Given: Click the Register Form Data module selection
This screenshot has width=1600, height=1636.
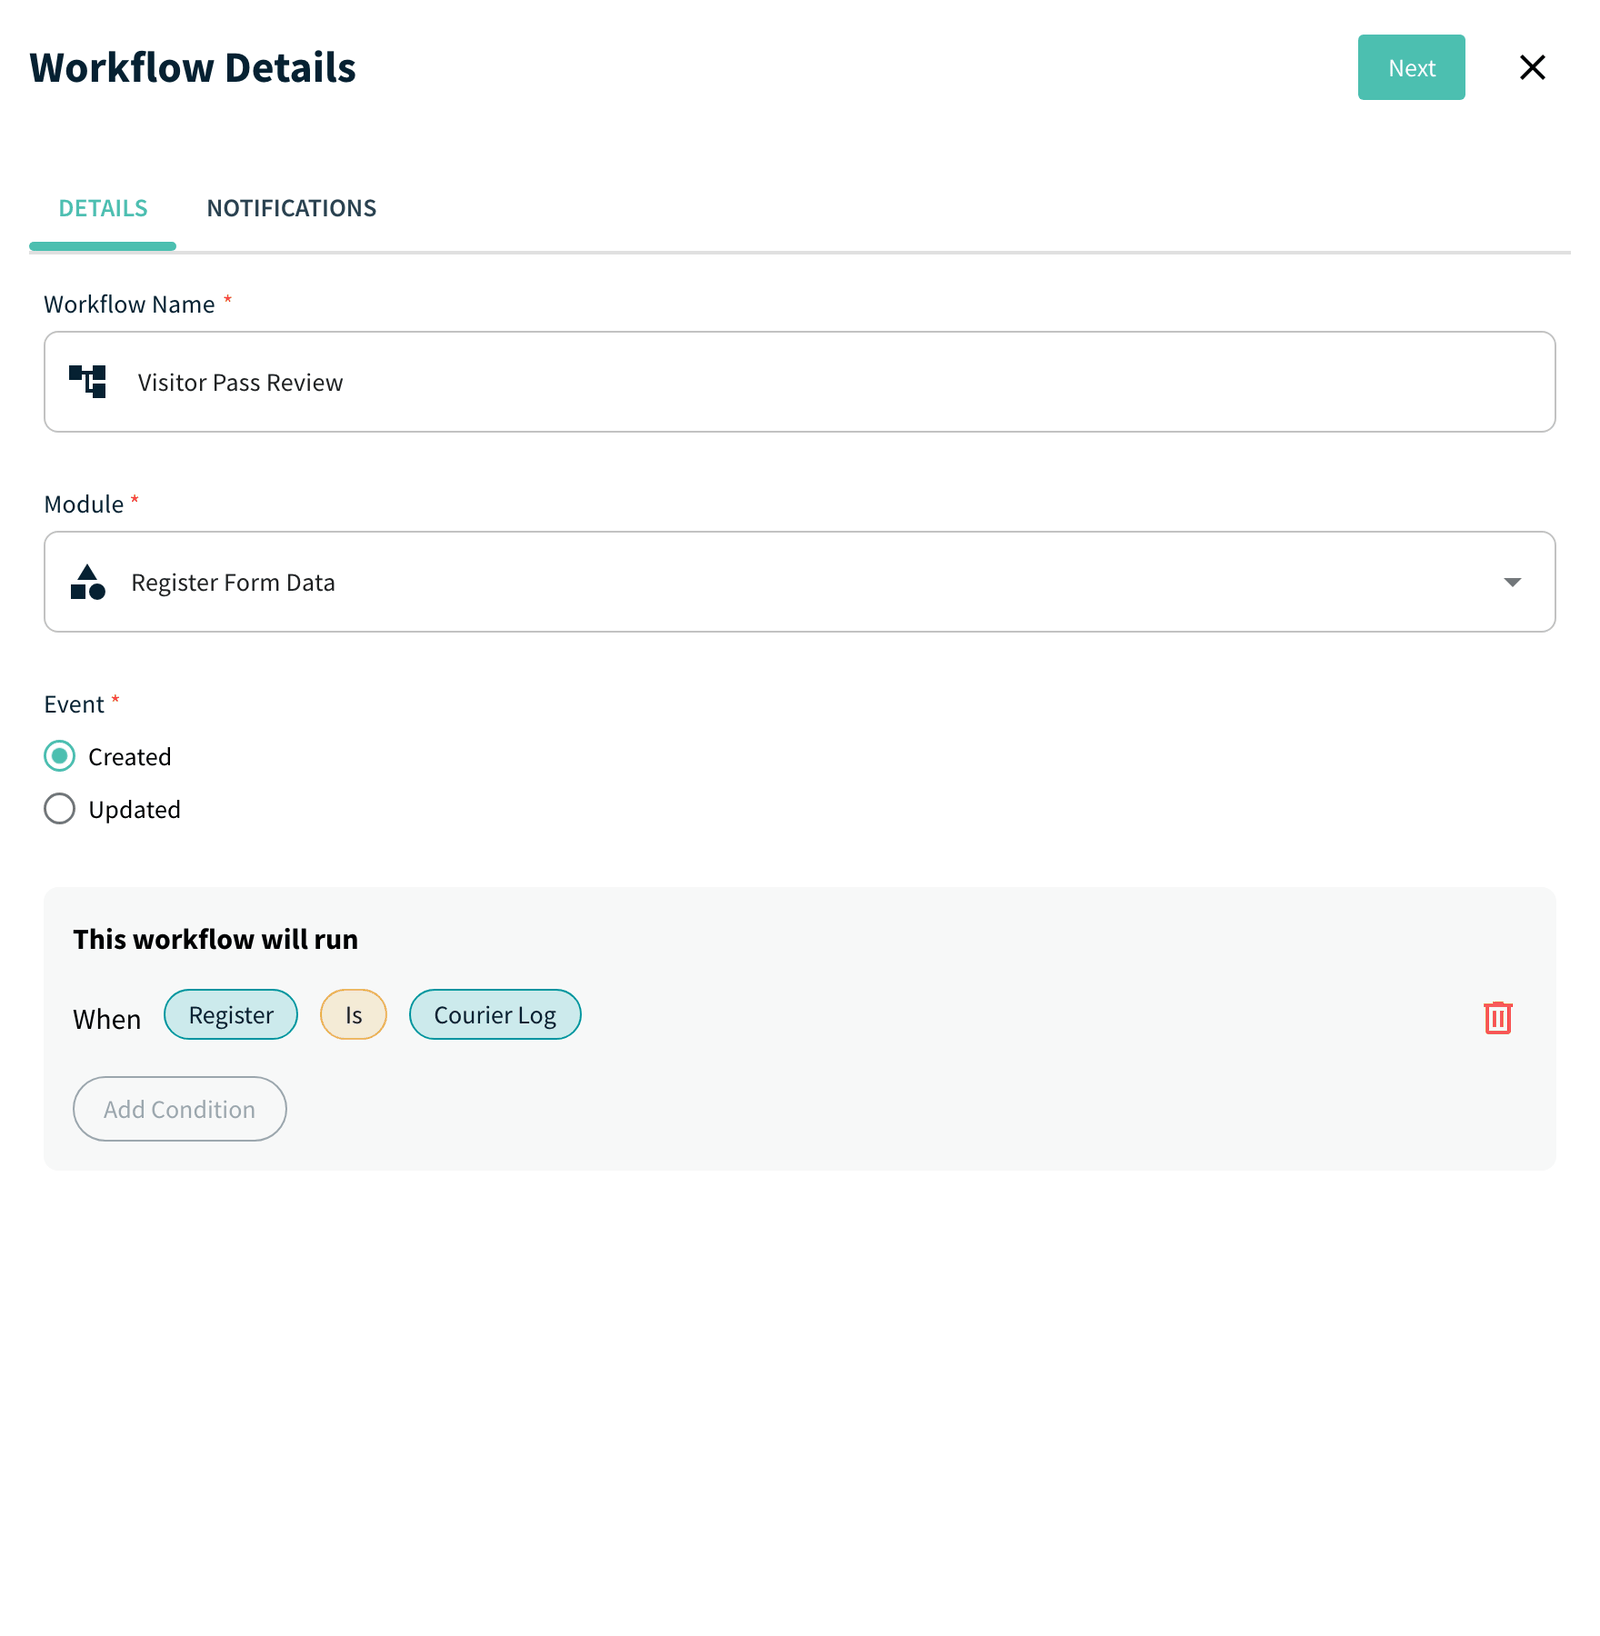Looking at the screenshot, I should pyautogui.click(x=799, y=582).
